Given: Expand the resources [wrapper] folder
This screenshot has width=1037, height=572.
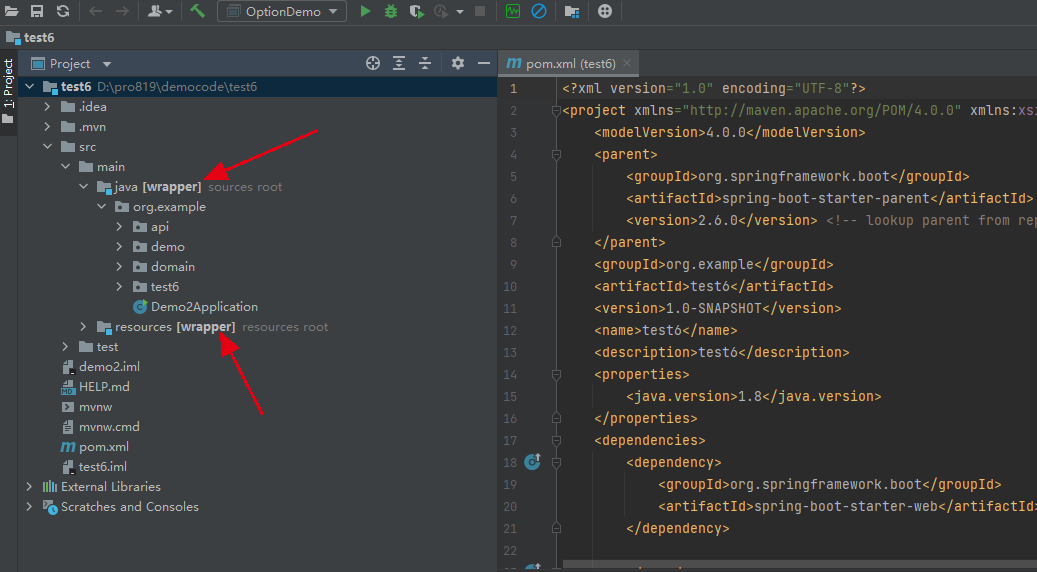Looking at the screenshot, I should tap(84, 327).
